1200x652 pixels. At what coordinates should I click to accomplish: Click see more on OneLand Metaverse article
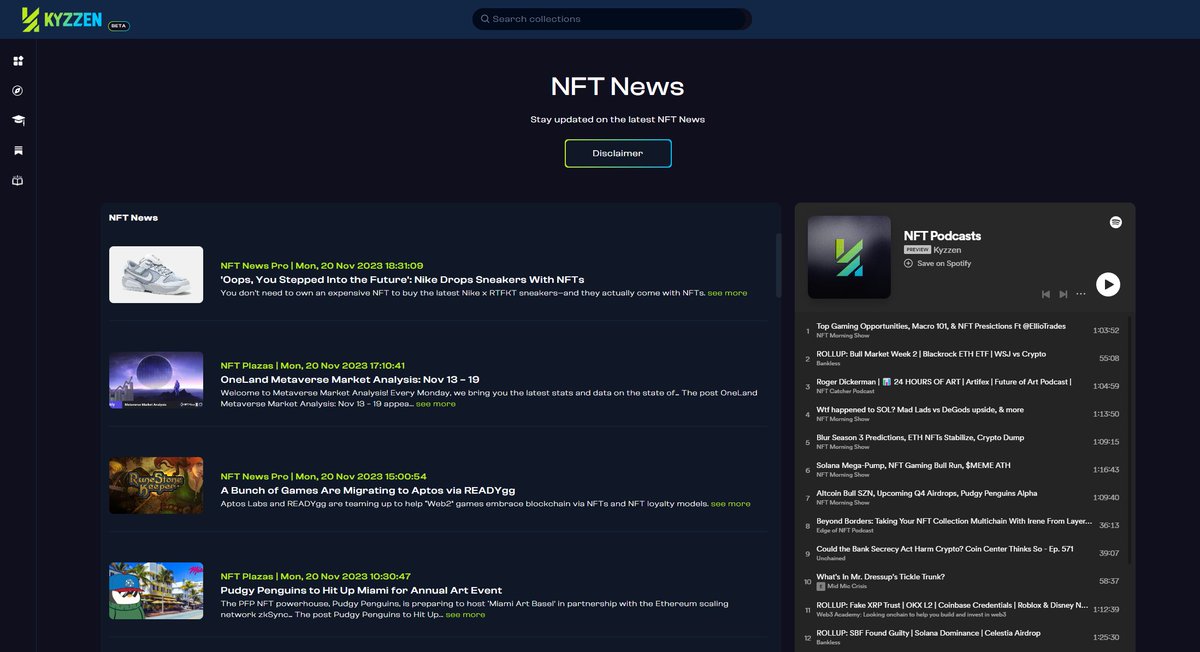[436, 404]
